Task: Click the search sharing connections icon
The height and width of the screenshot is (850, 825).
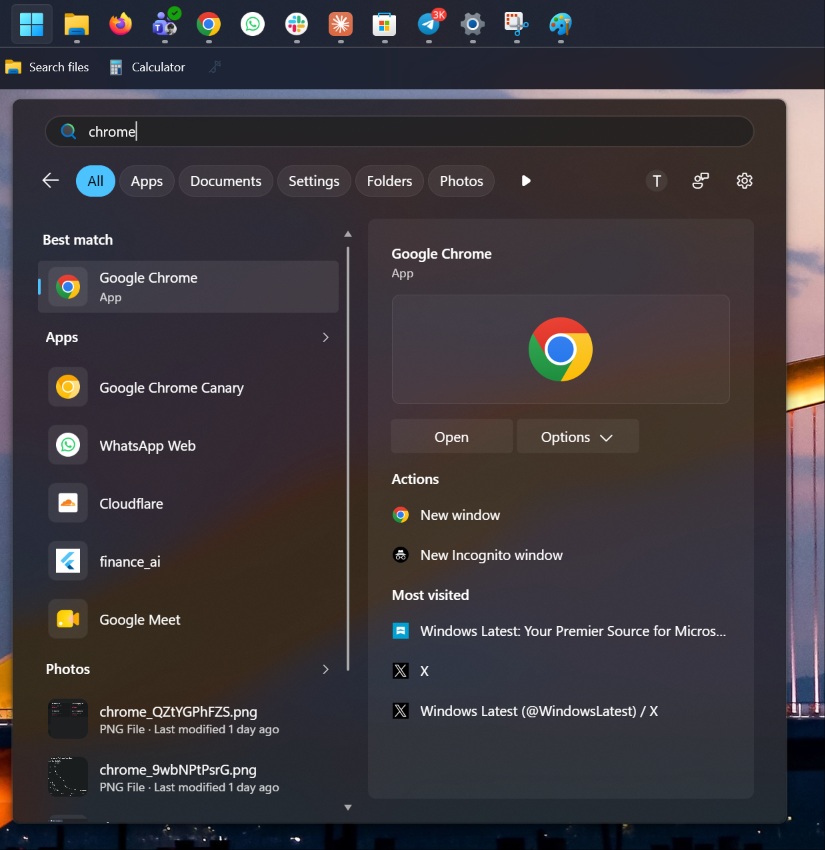Action: 700,181
